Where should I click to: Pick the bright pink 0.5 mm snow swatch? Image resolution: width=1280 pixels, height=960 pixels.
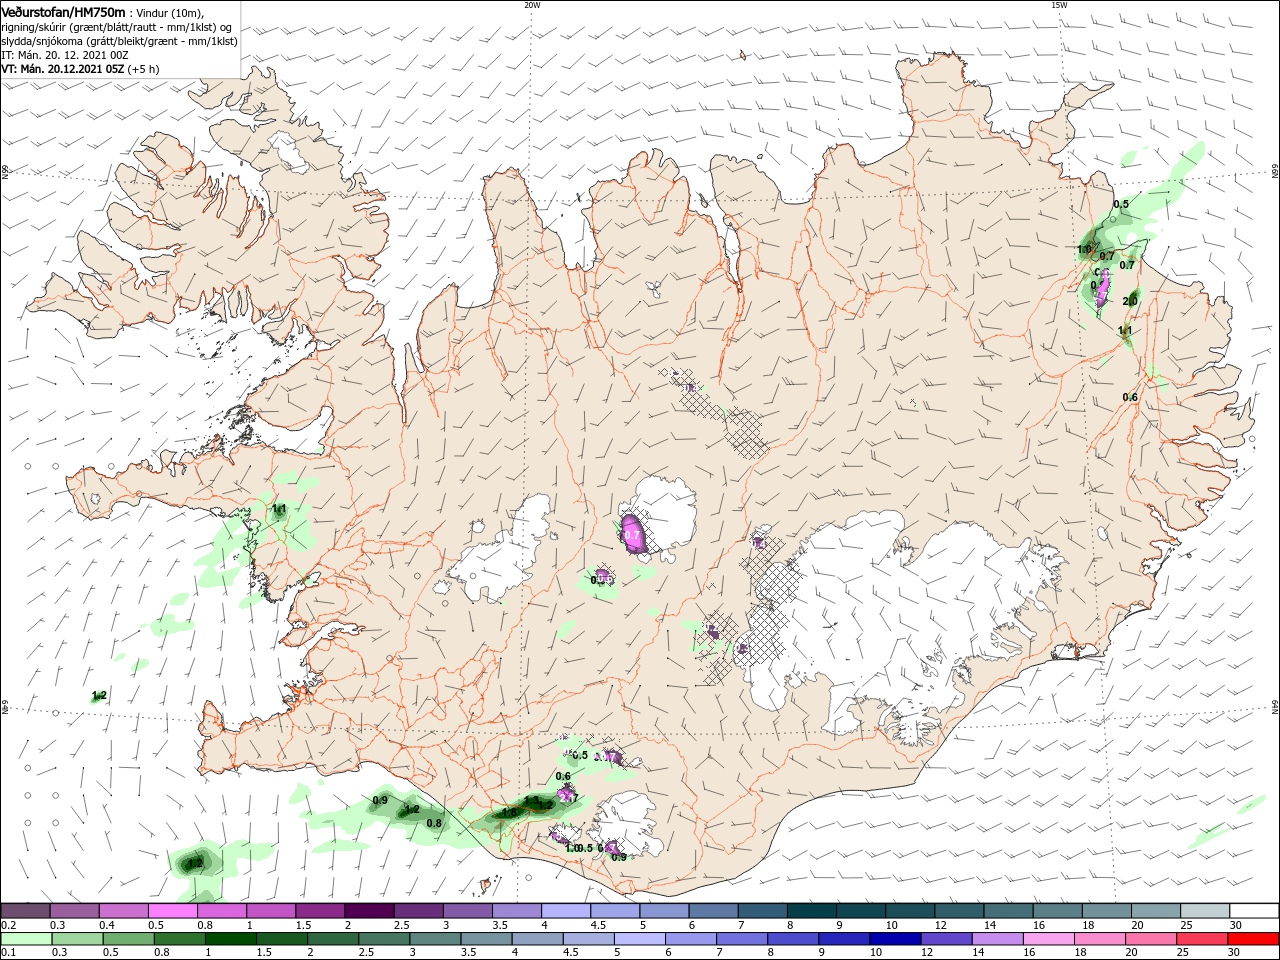click(172, 911)
